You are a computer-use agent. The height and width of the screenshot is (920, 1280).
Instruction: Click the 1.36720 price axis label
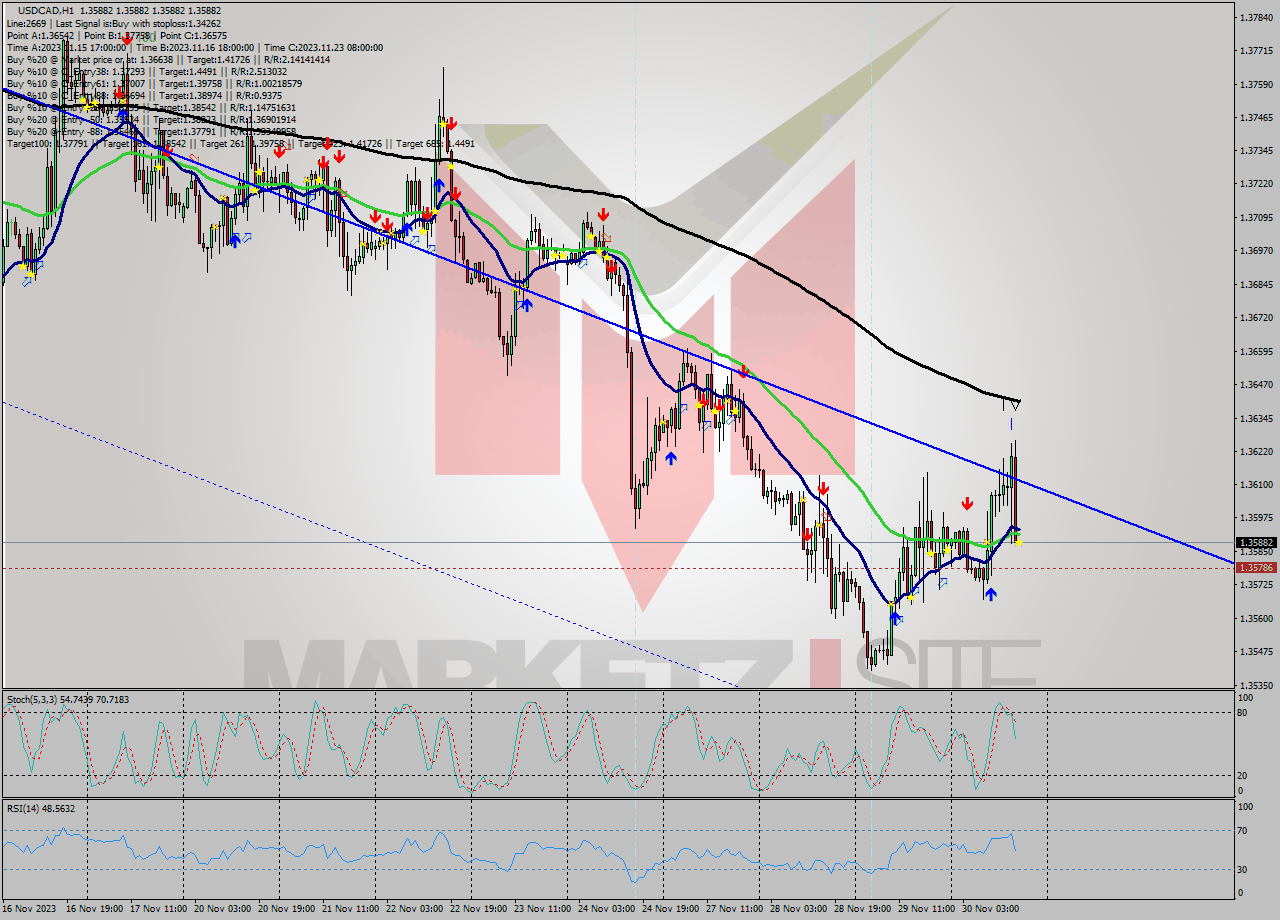coord(1257,317)
